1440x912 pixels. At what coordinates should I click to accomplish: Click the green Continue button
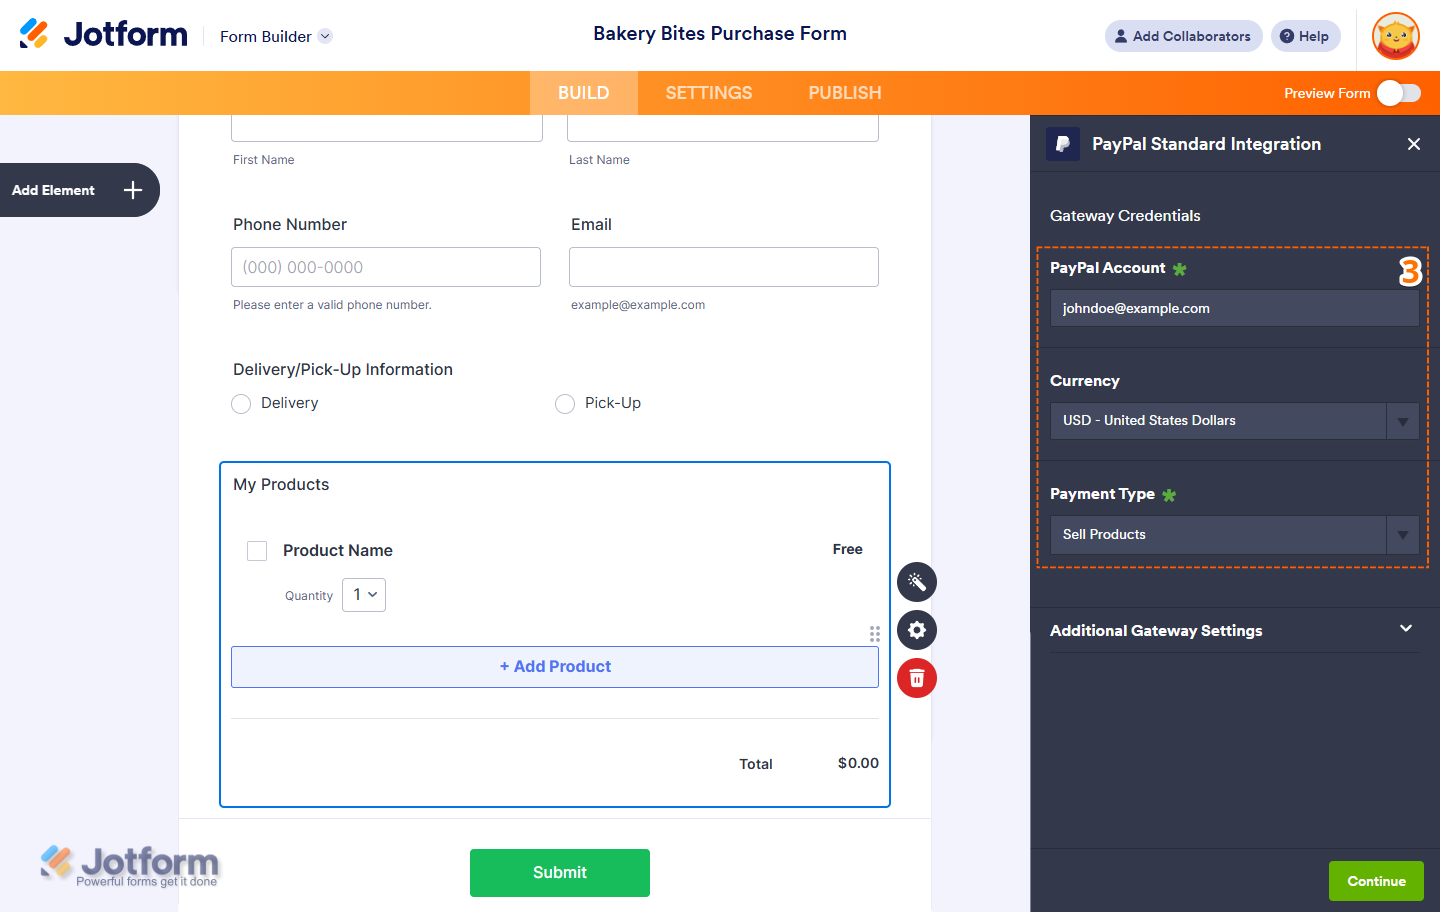1376,880
